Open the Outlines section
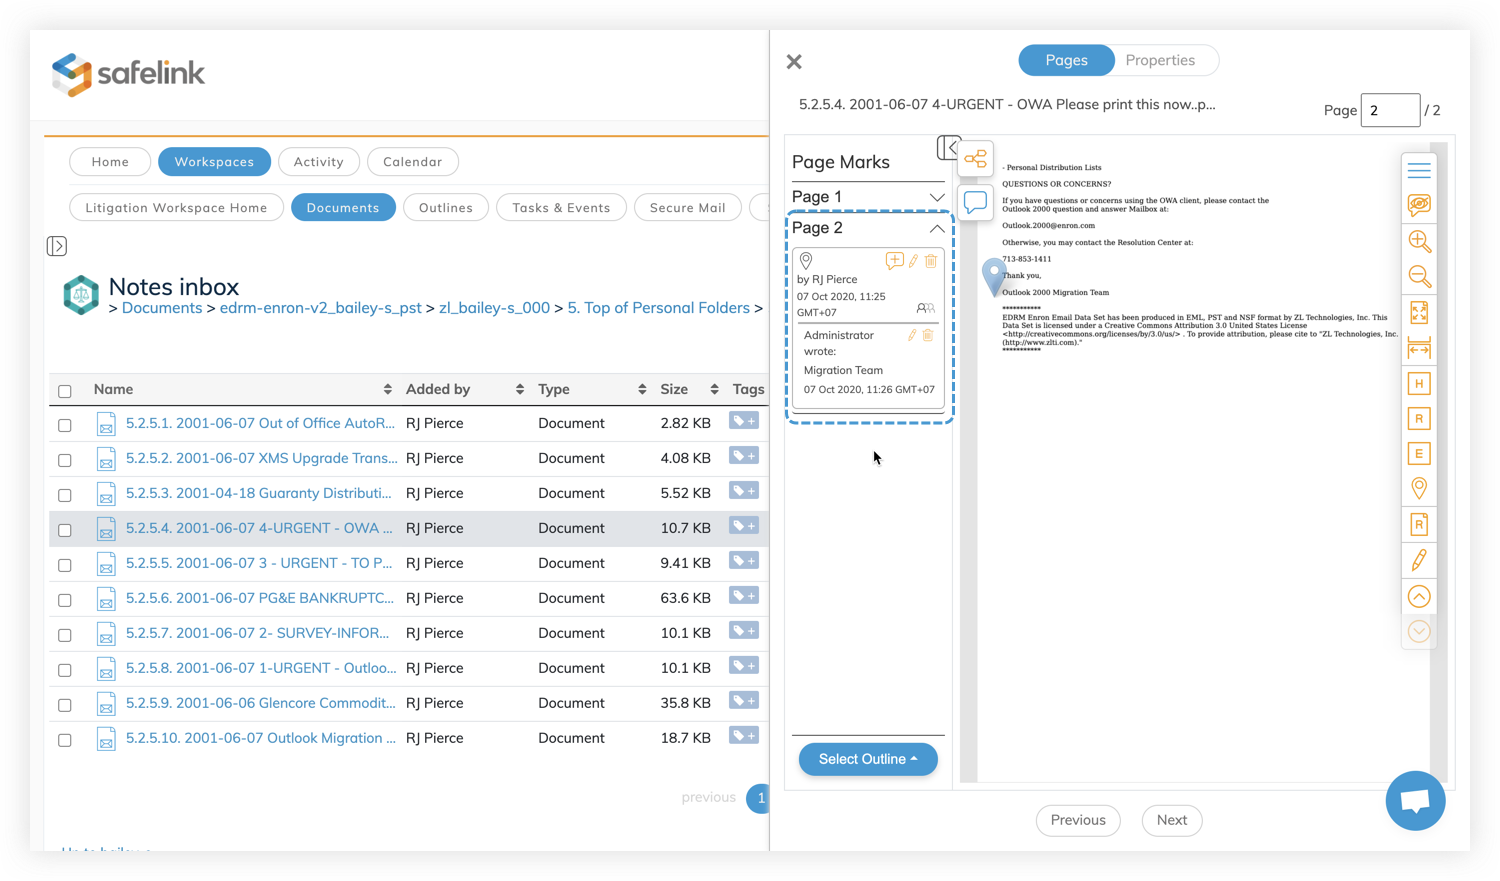 click(x=446, y=207)
